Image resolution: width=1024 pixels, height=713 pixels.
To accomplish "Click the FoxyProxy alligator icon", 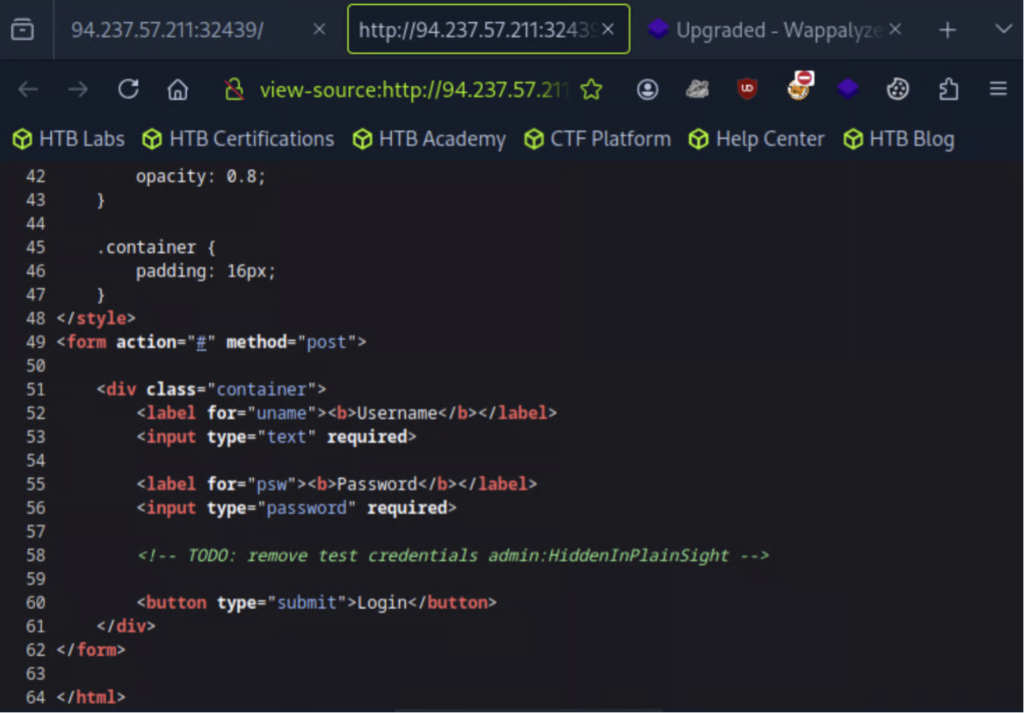I will click(697, 89).
